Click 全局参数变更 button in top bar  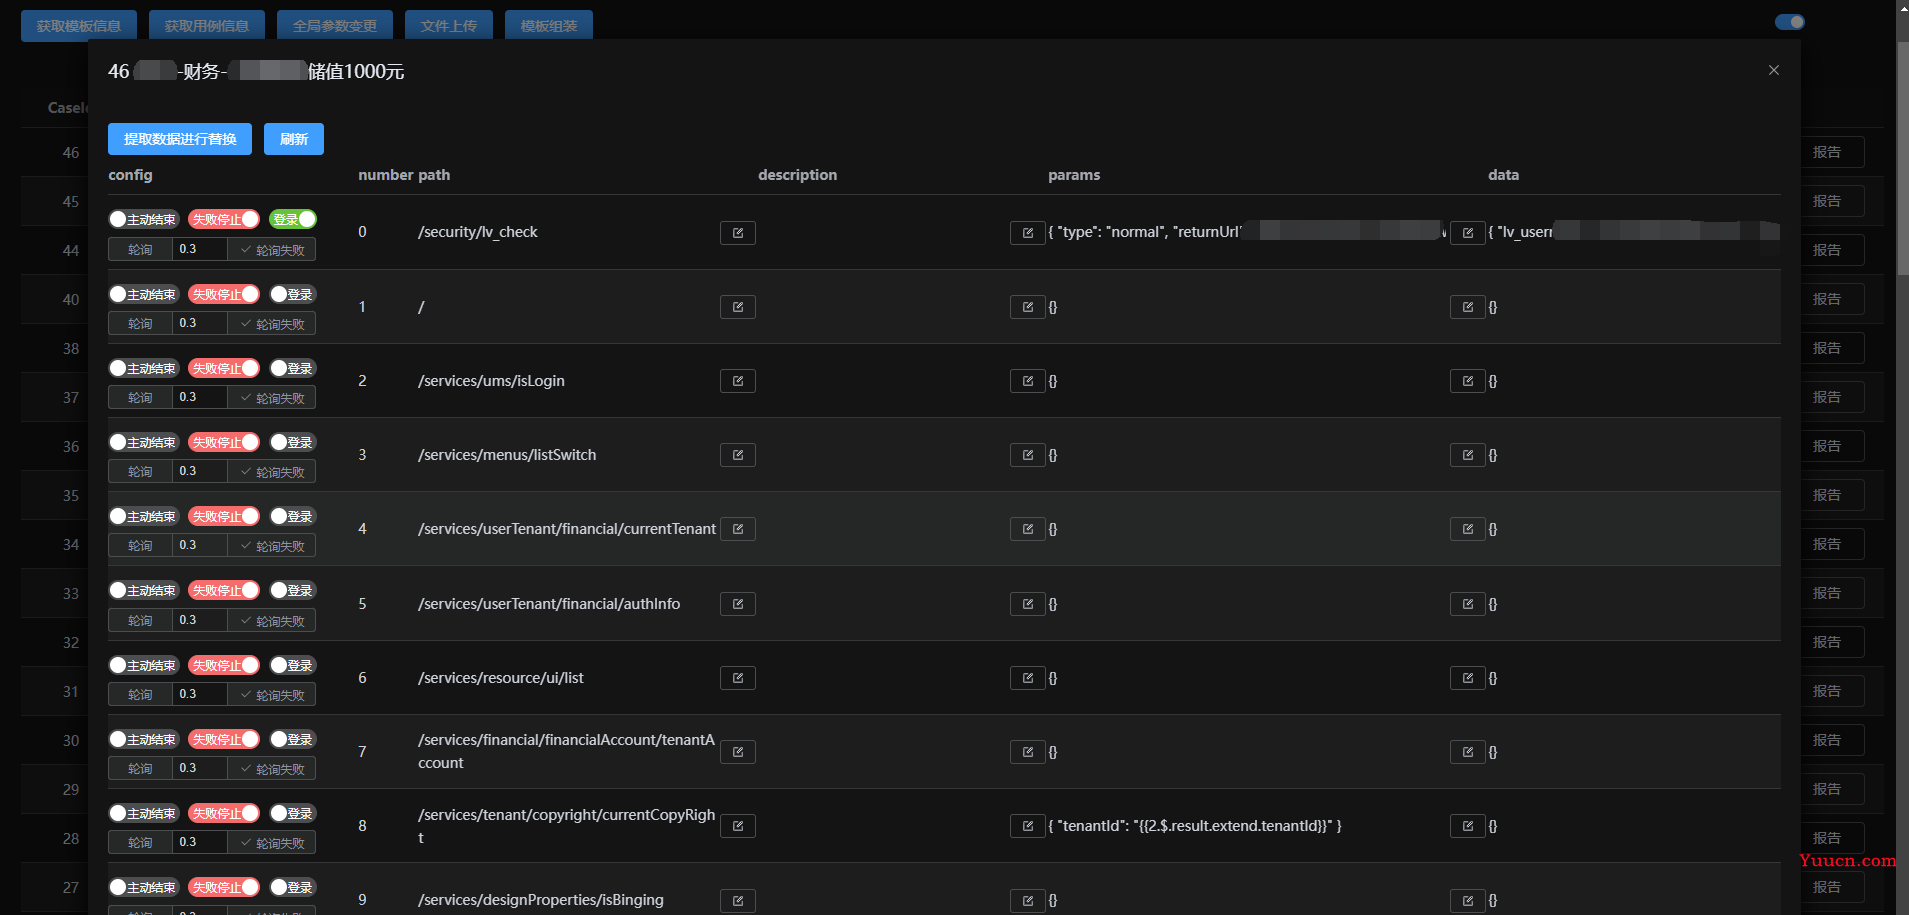335,25
